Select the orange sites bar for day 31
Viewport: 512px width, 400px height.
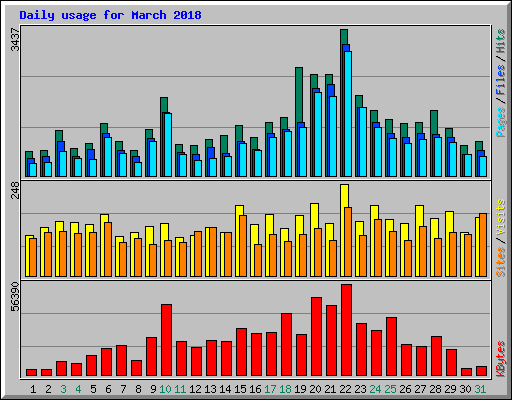(x=483, y=245)
